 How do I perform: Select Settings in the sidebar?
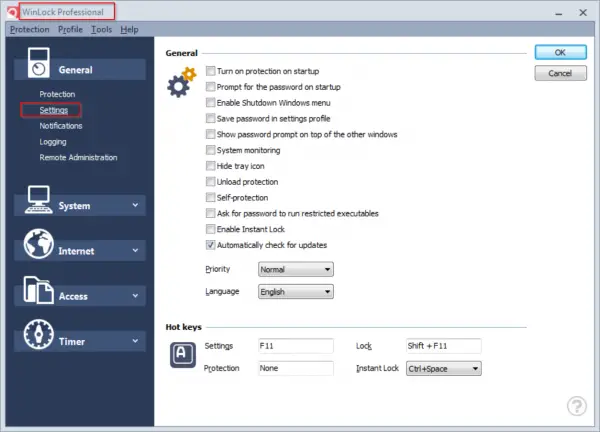54,110
